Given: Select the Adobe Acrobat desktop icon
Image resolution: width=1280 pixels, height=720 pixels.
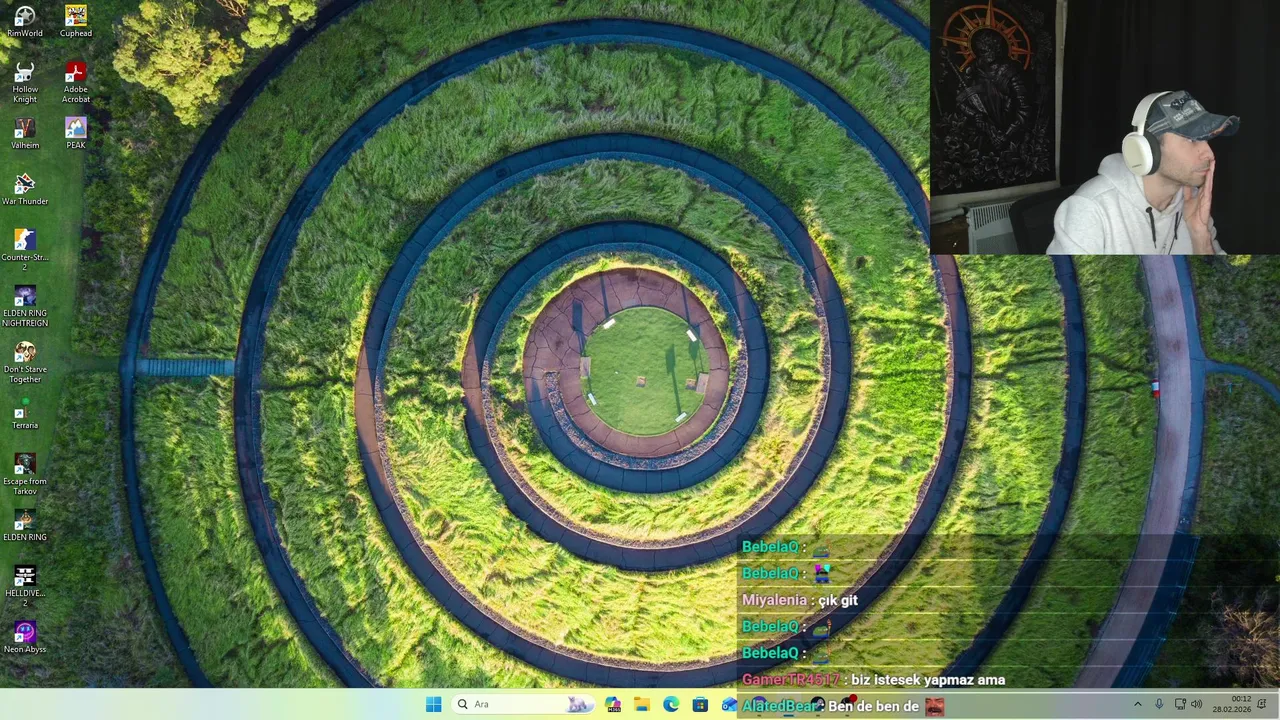Looking at the screenshot, I should 76,82.
